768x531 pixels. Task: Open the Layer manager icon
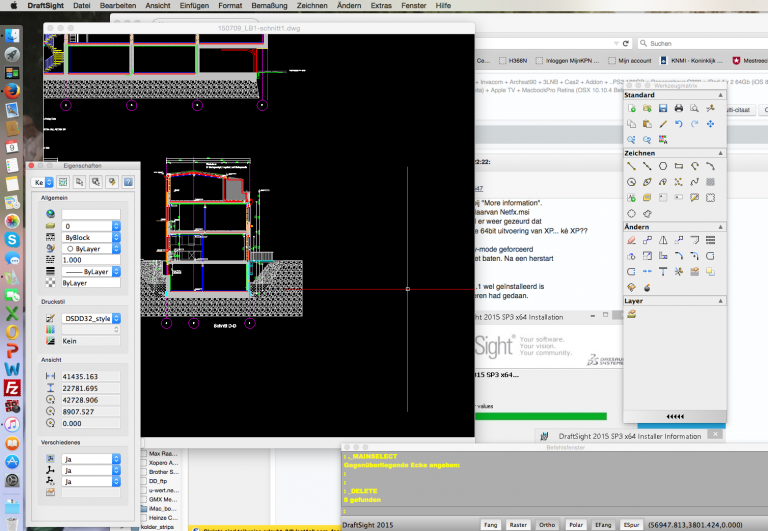631,314
